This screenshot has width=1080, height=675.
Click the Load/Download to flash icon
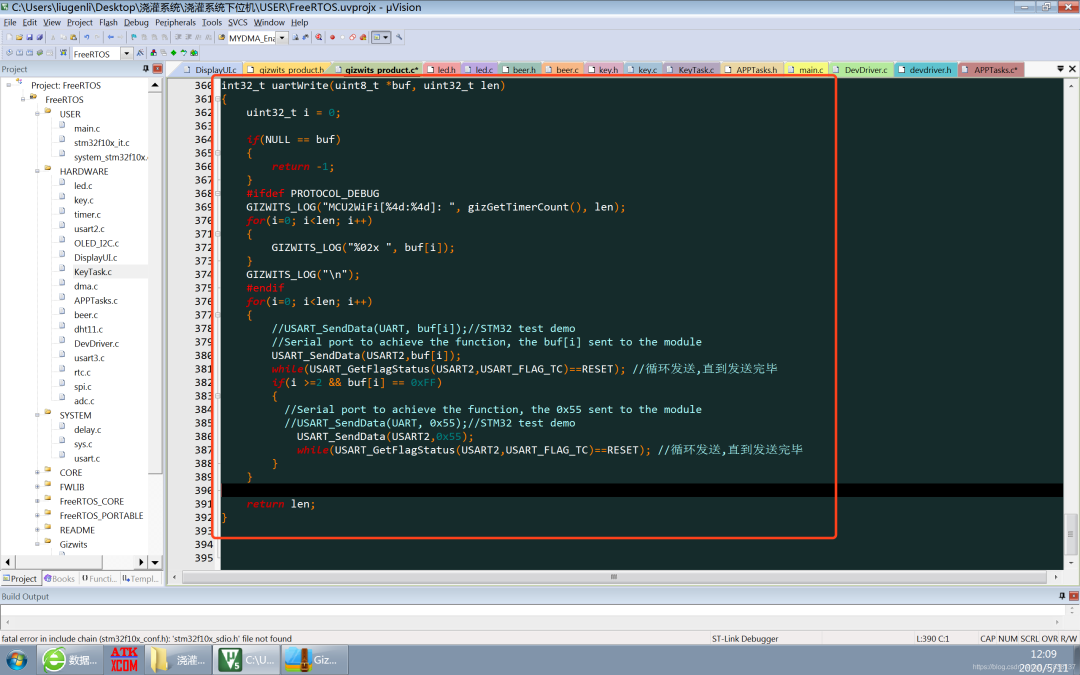pyautogui.click(x=63, y=53)
